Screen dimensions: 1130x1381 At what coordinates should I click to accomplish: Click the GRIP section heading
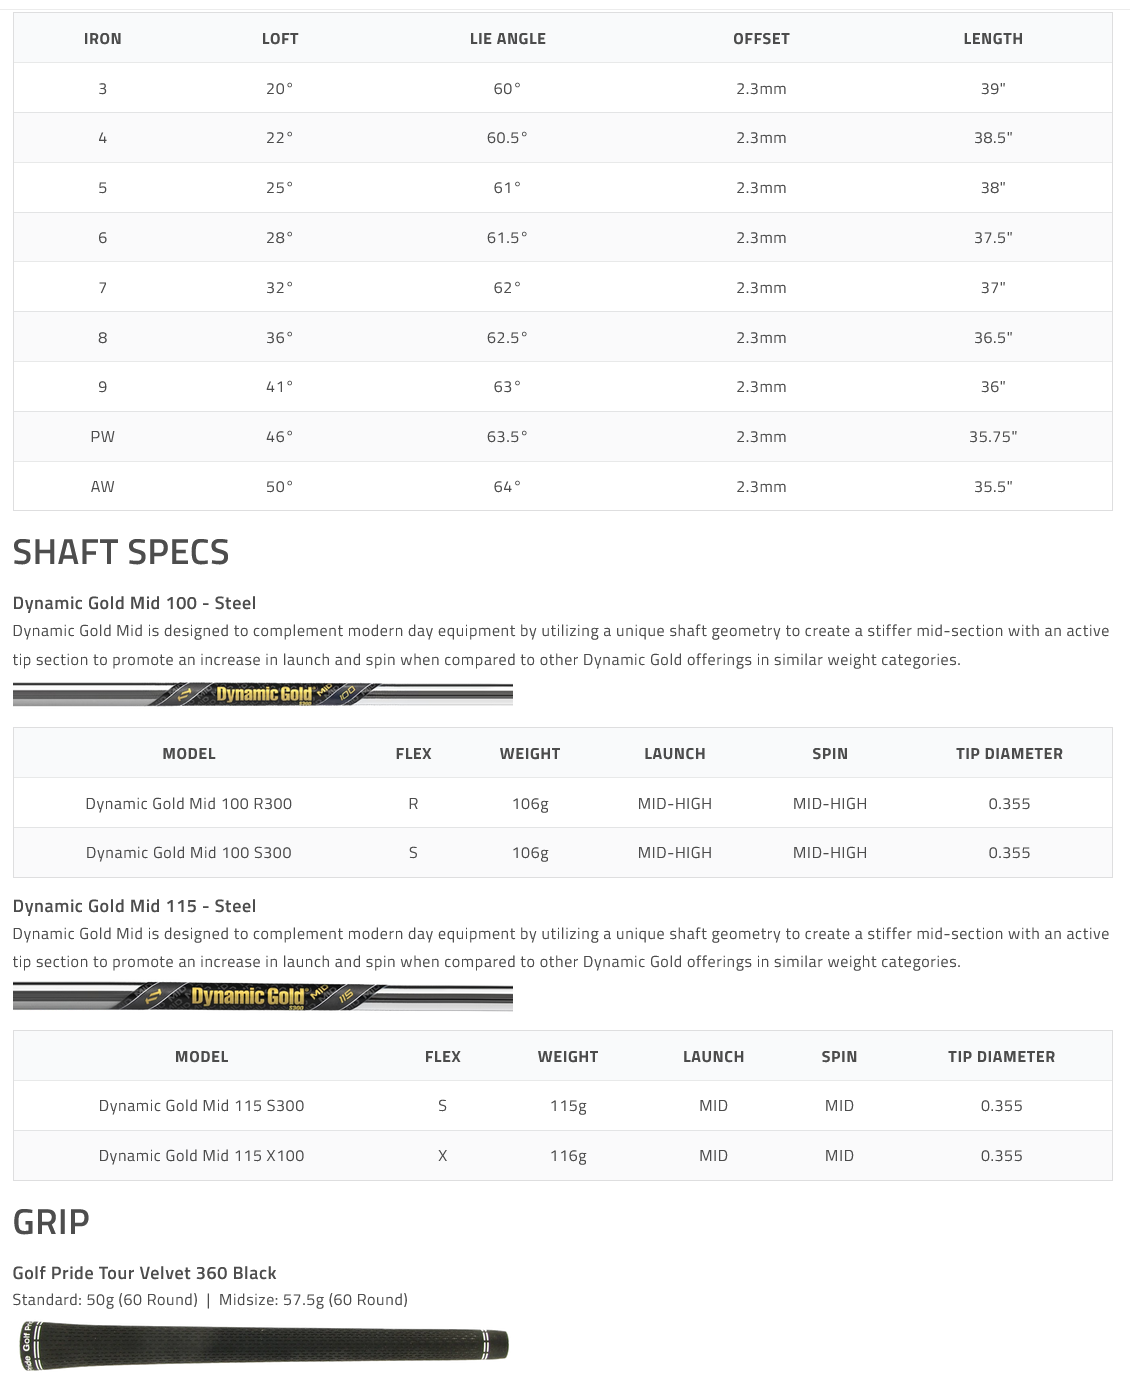[51, 1222]
